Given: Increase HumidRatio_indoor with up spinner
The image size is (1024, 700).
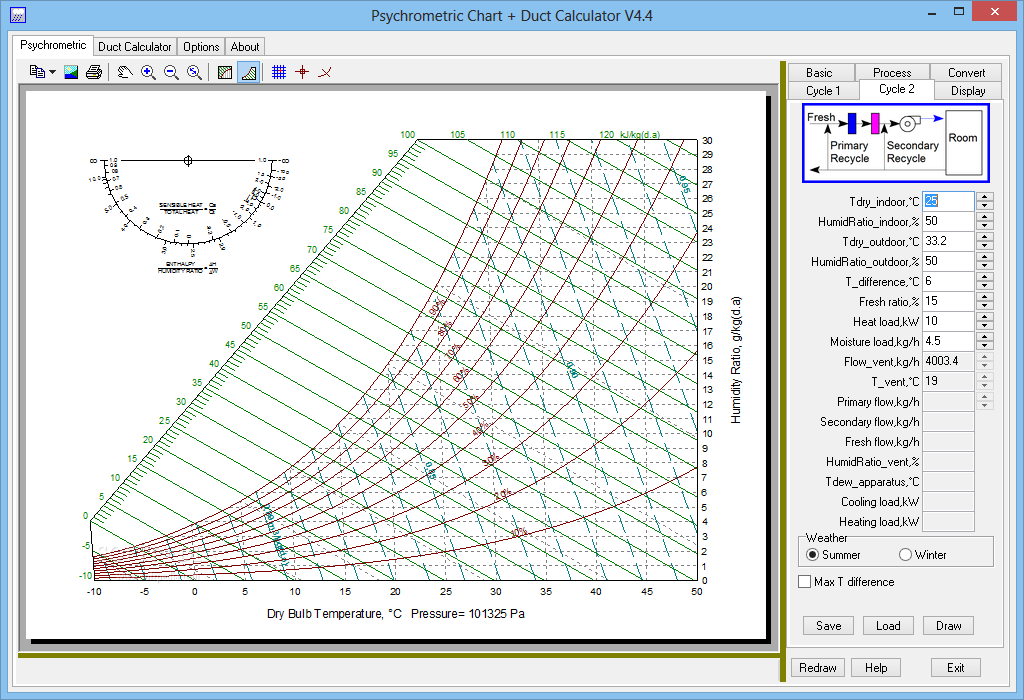Looking at the screenshot, I should tap(985, 217).
